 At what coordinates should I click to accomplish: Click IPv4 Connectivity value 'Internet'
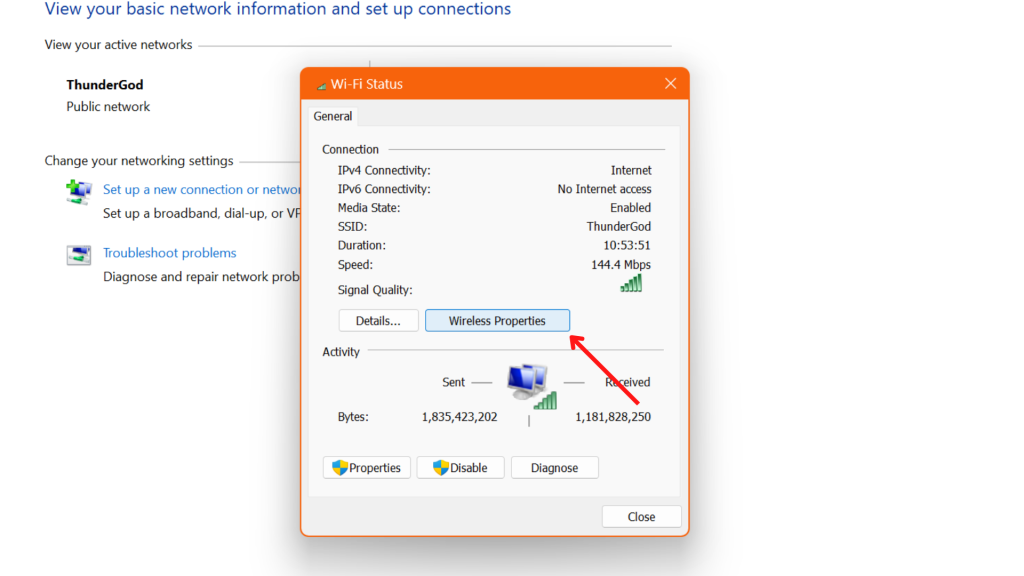pyautogui.click(x=631, y=170)
